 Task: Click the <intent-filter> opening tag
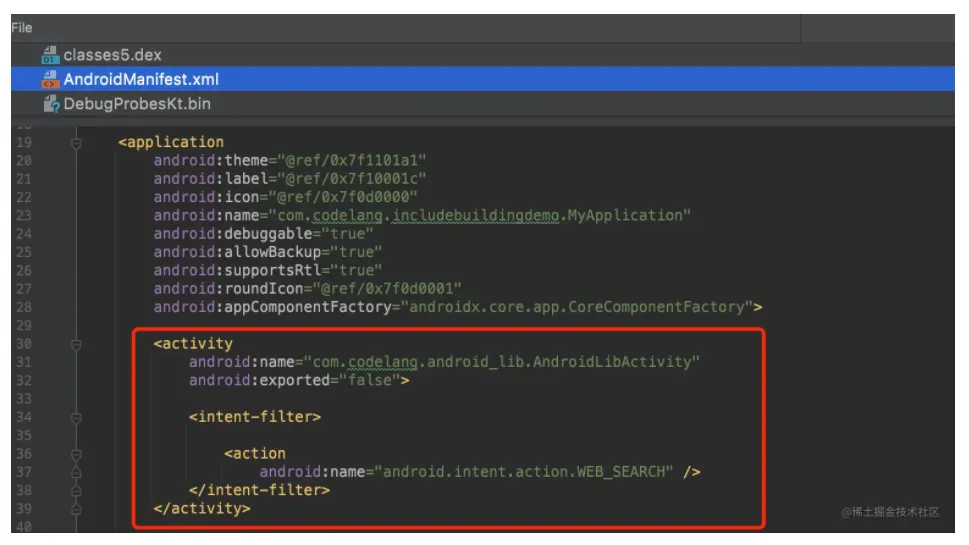tap(255, 417)
